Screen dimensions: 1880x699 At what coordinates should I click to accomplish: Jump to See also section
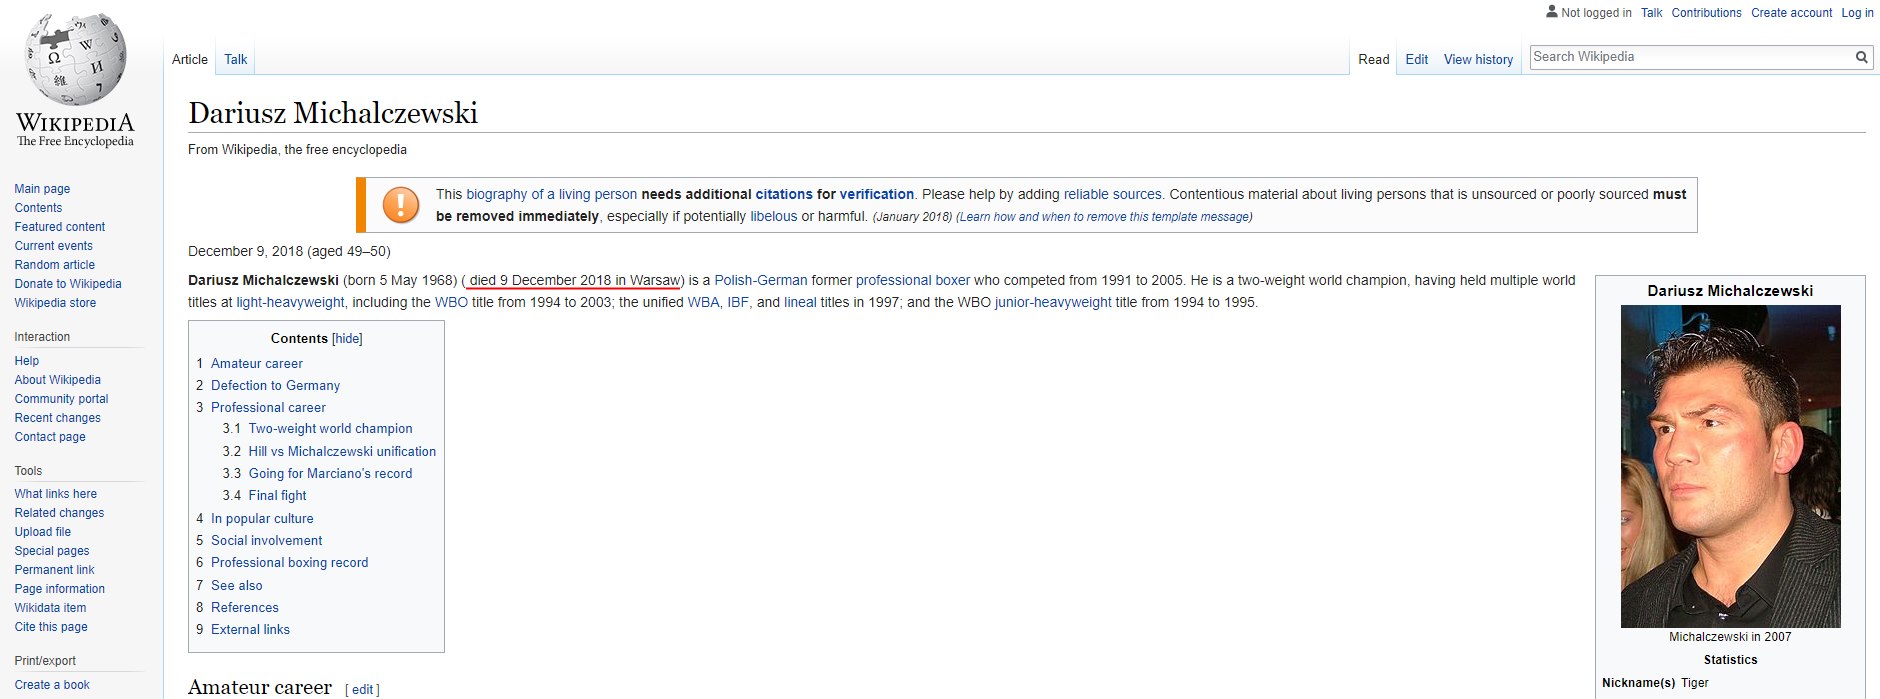click(x=237, y=586)
